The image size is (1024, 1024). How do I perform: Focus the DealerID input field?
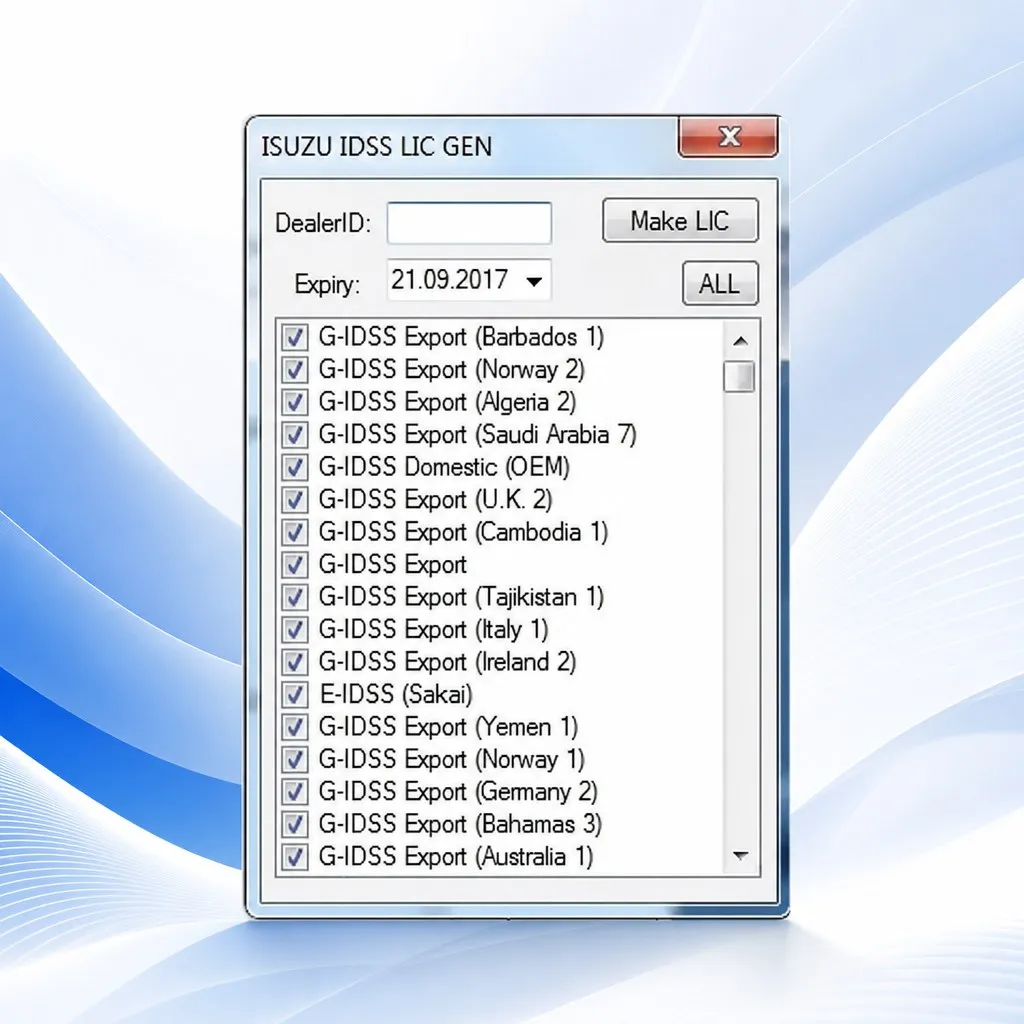[469, 223]
